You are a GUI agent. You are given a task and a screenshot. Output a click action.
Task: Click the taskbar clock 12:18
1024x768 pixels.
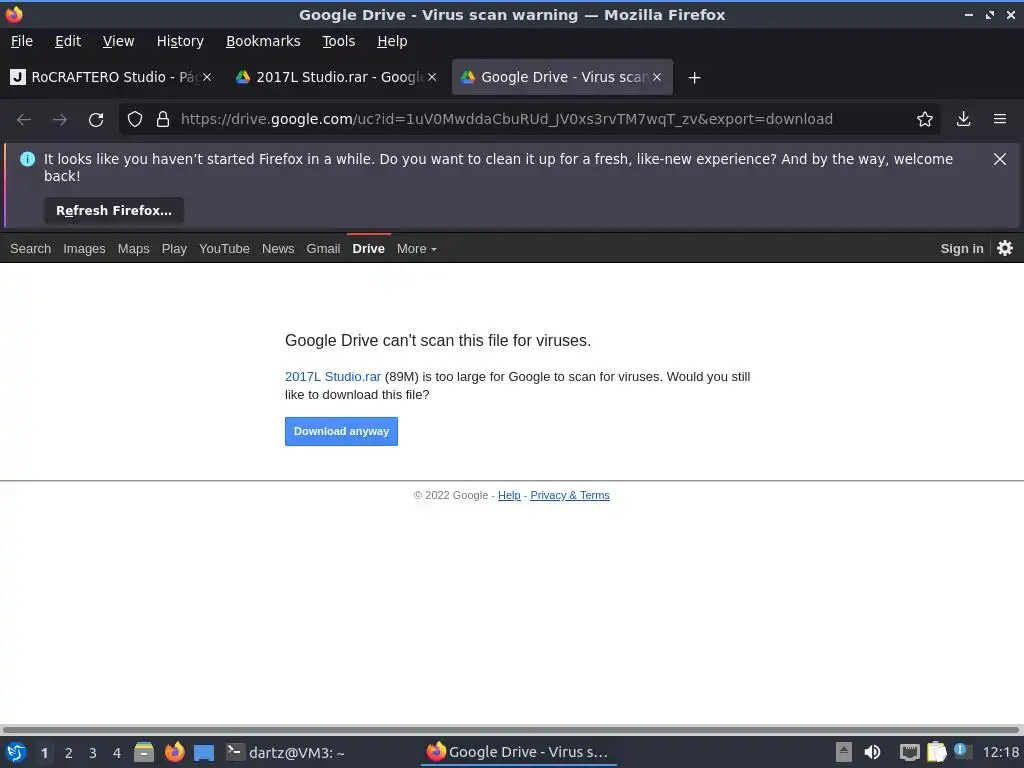1000,752
